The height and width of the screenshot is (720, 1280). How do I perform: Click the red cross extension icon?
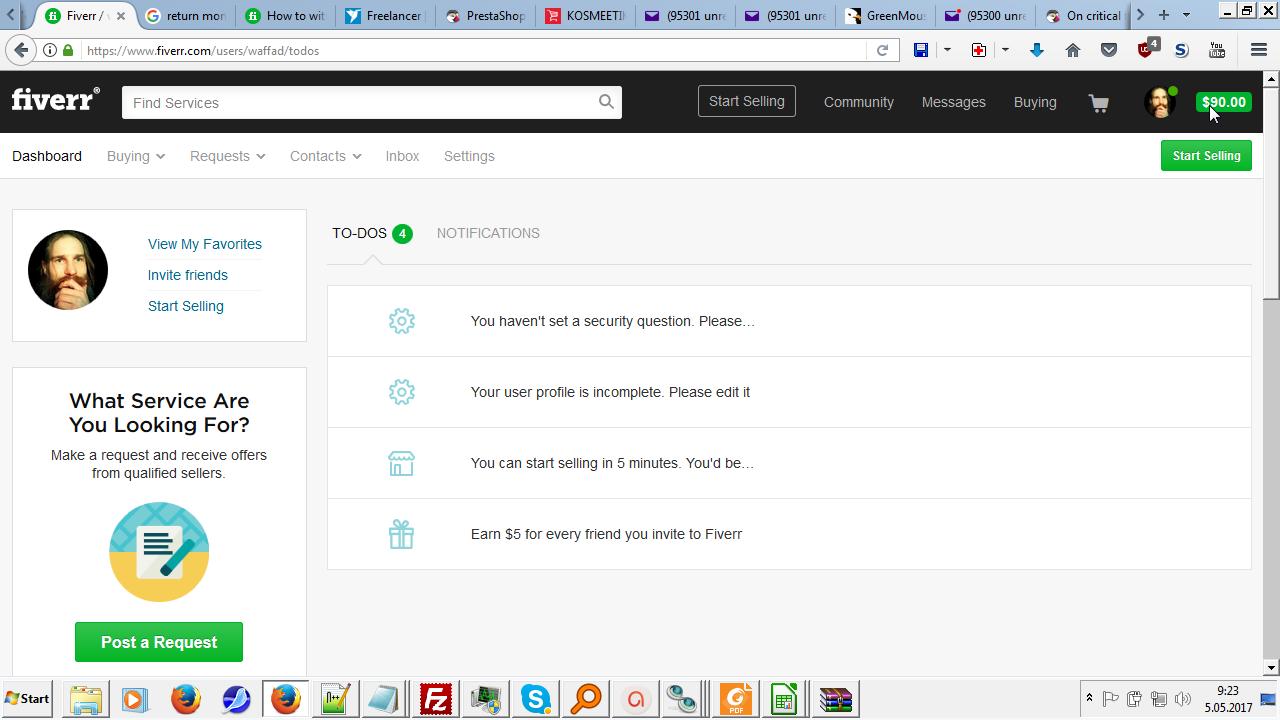(x=979, y=50)
